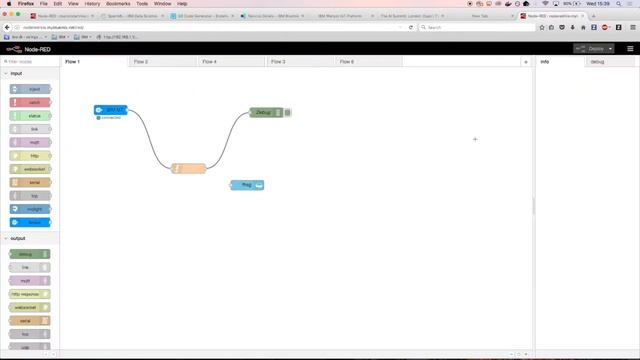Open macOS Spotlight search icon
Screen dimensions: 640x360
coord(619,4)
